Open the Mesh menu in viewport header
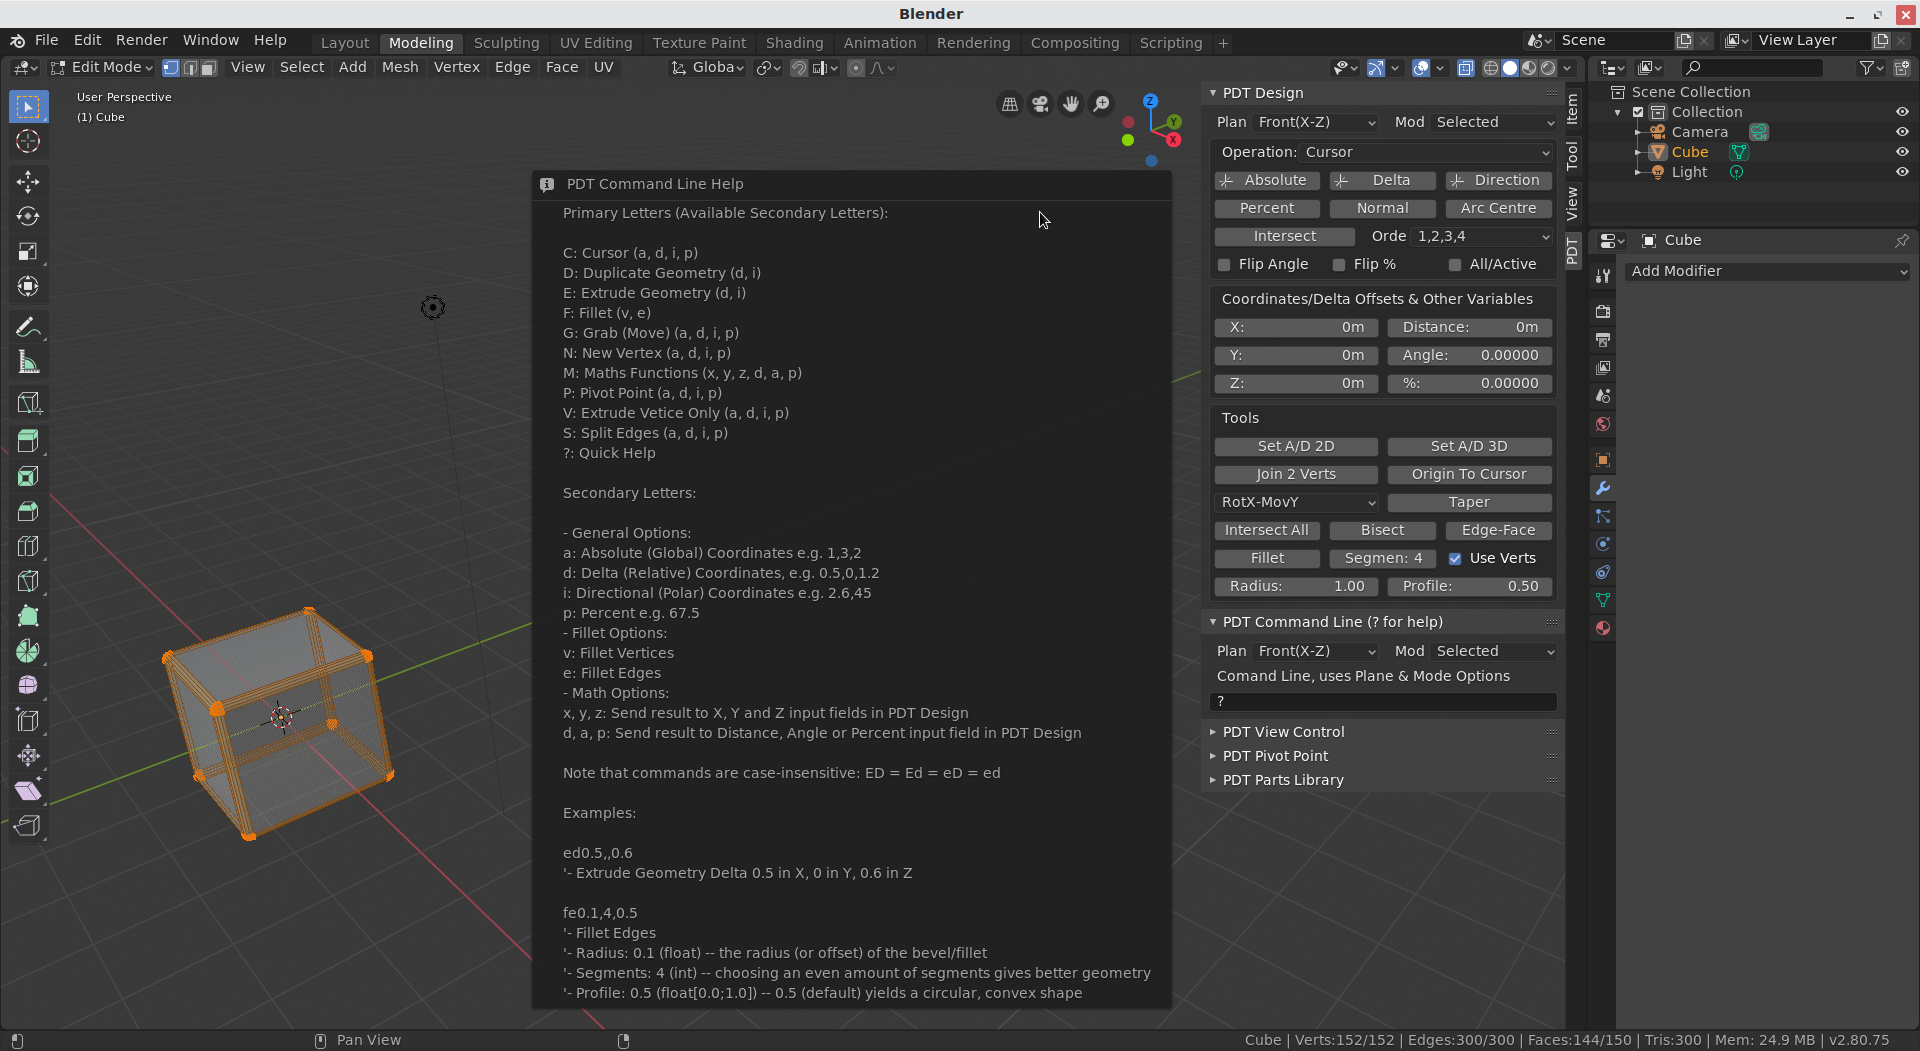This screenshot has height=1051, width=1920. coord(400,67)
